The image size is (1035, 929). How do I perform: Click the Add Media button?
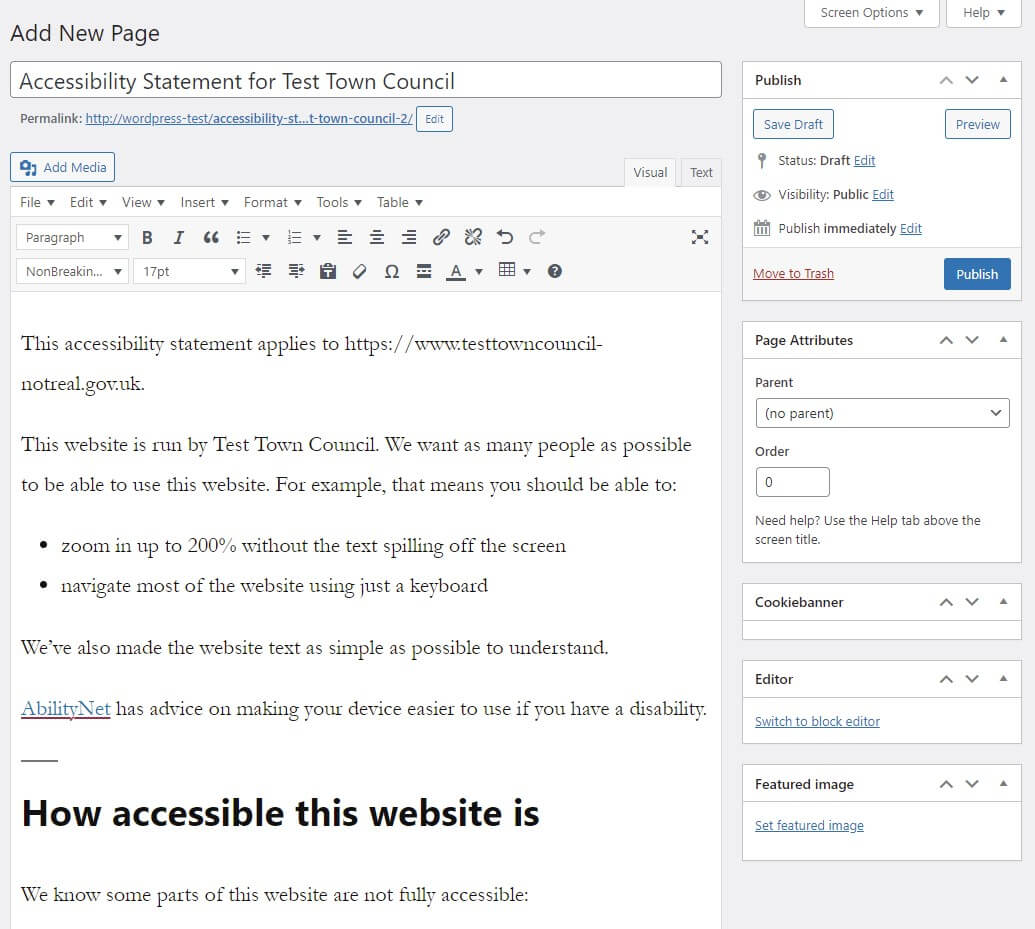[63, 167]
